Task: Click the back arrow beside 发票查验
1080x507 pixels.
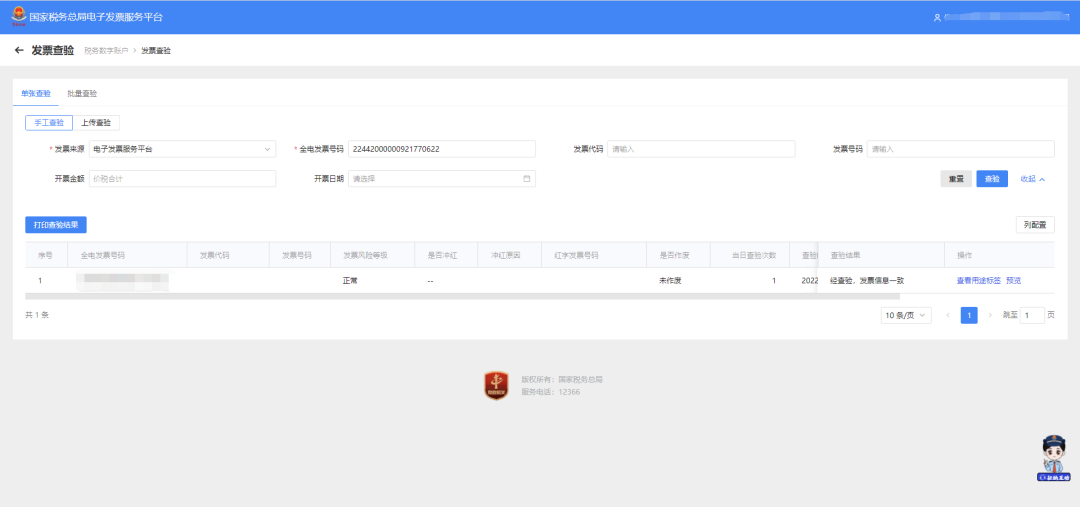Action: tap(19, 50)
